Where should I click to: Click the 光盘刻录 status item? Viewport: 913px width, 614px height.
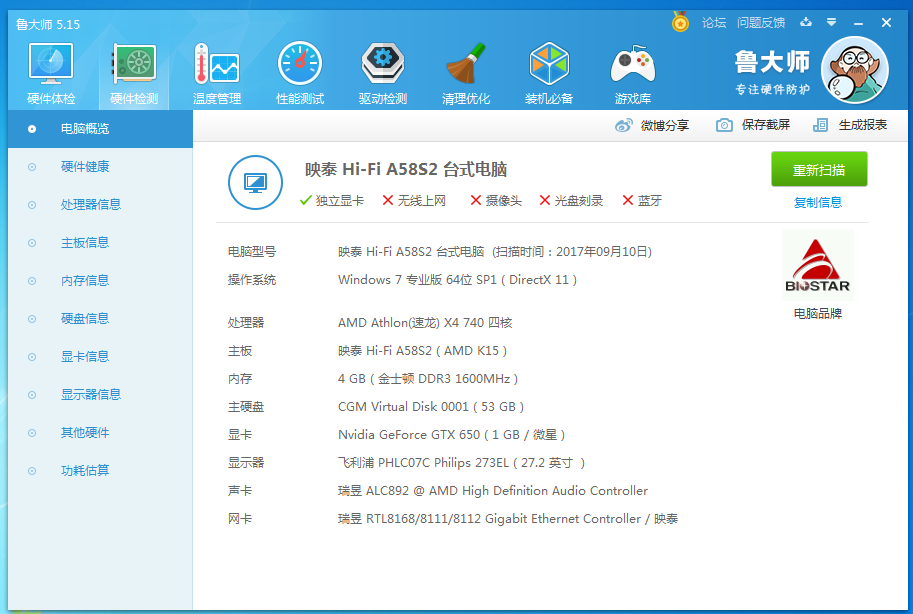tap(571, 200)
